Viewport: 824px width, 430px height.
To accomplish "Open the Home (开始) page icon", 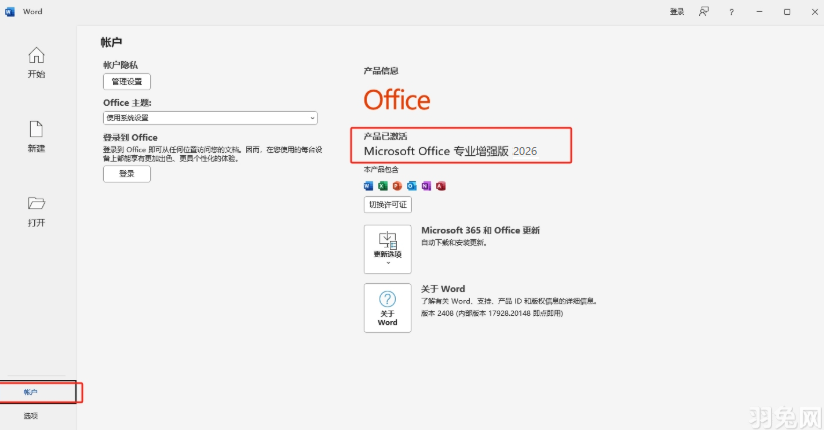I will point(36,55).
